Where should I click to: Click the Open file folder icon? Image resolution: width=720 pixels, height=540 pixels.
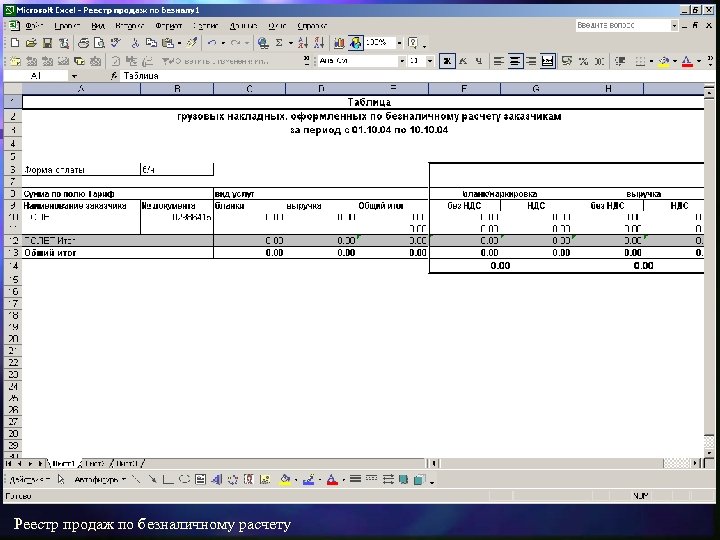(31, 43)
